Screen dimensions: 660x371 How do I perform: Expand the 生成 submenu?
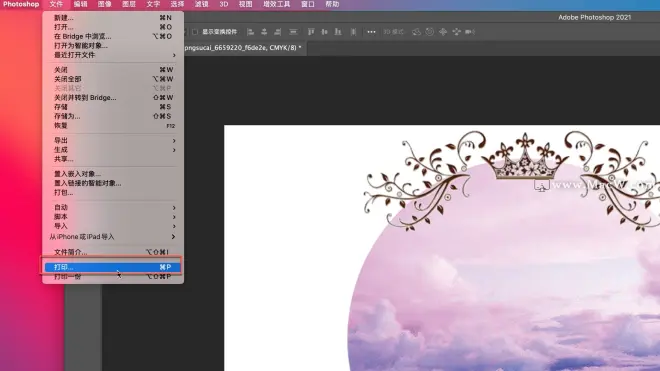pyautogui.click(x=113, y=150)
